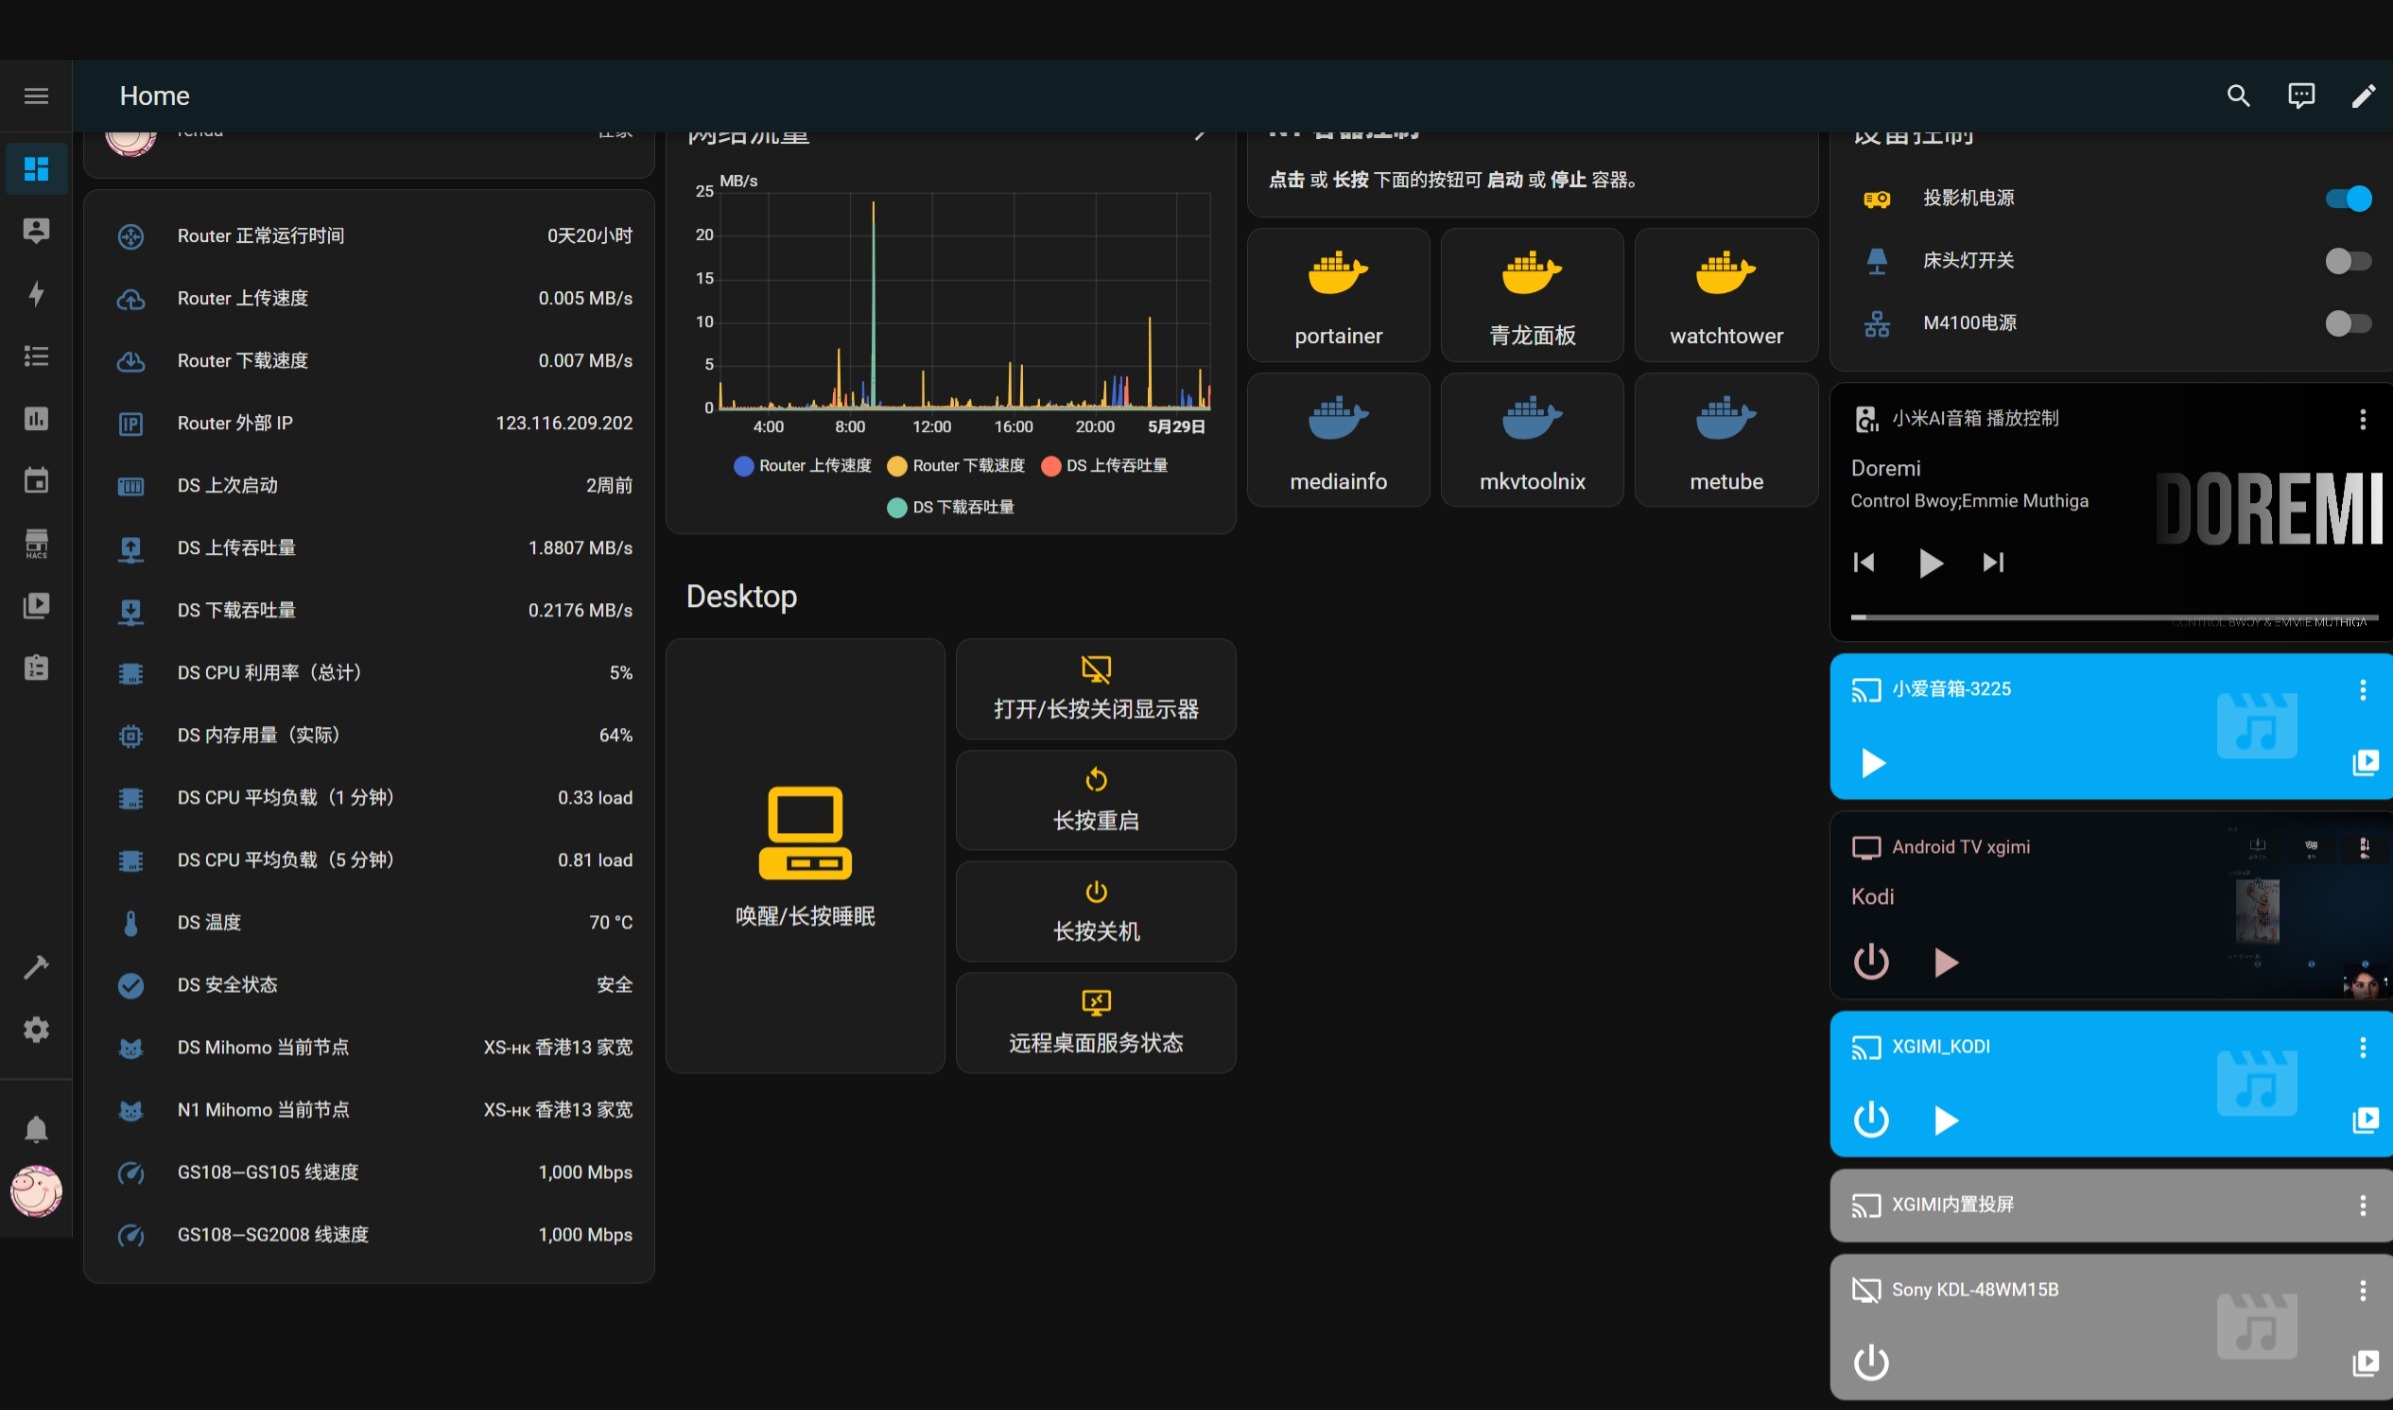Open 小爱音箱-3225 card overflow menu
The image size is (2393, 1410).
point(2363,690)
